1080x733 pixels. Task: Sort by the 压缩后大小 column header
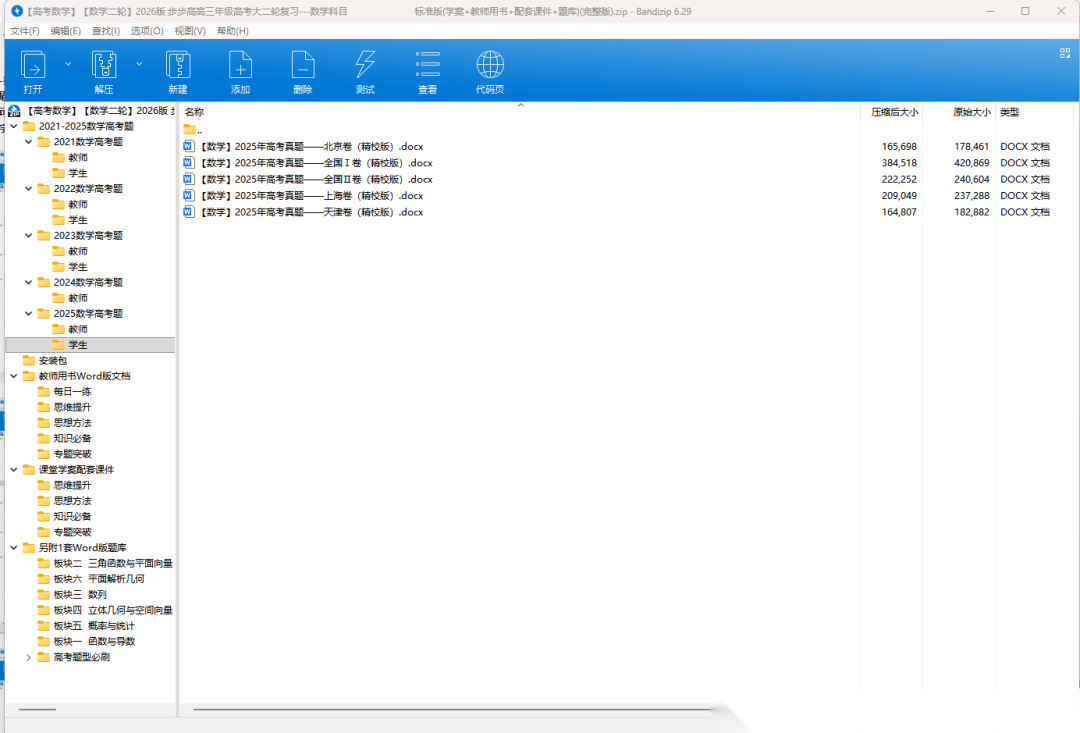tap(894, 112)
